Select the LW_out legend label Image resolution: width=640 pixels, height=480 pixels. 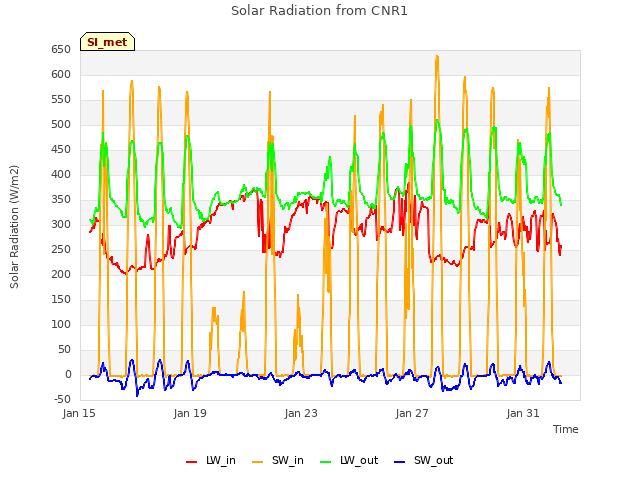(x=359, y=460)
